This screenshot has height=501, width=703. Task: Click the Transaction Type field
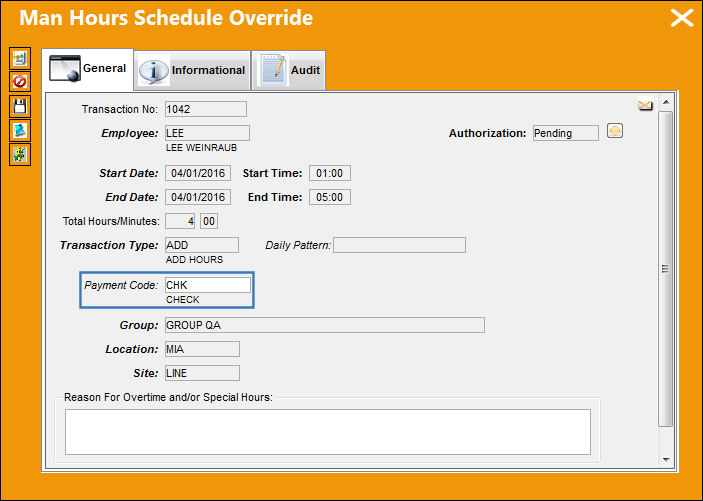click(202, 245)
